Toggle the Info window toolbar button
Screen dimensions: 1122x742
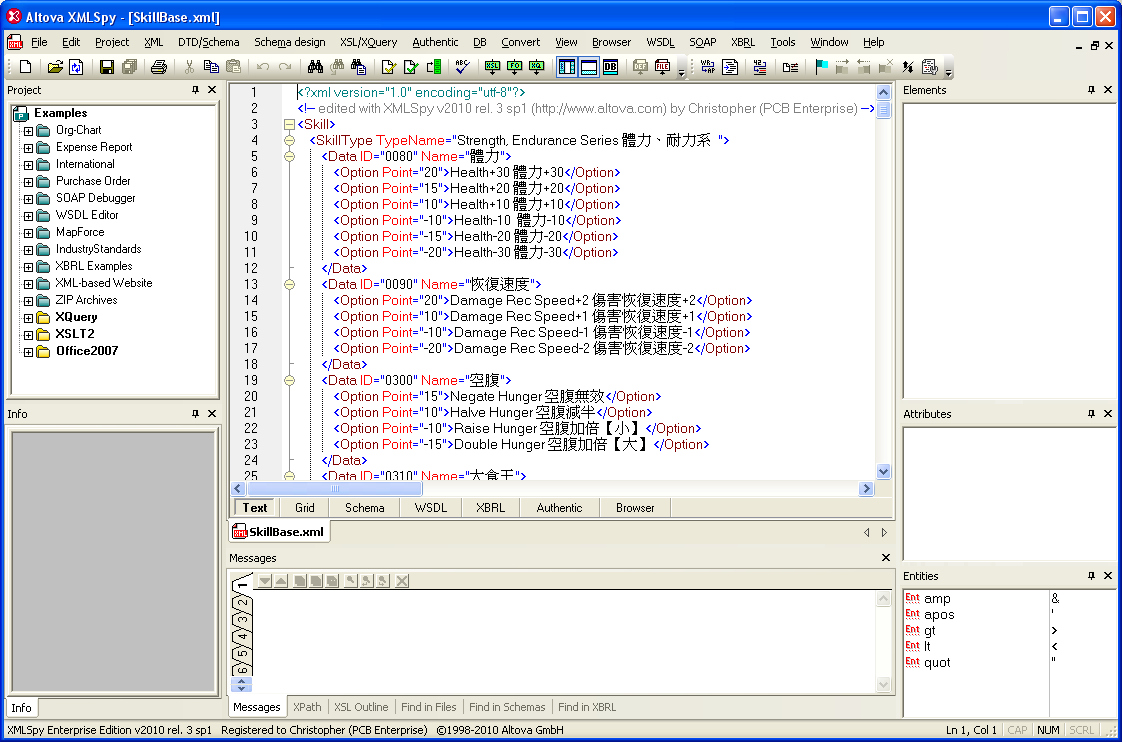point(589,67)
